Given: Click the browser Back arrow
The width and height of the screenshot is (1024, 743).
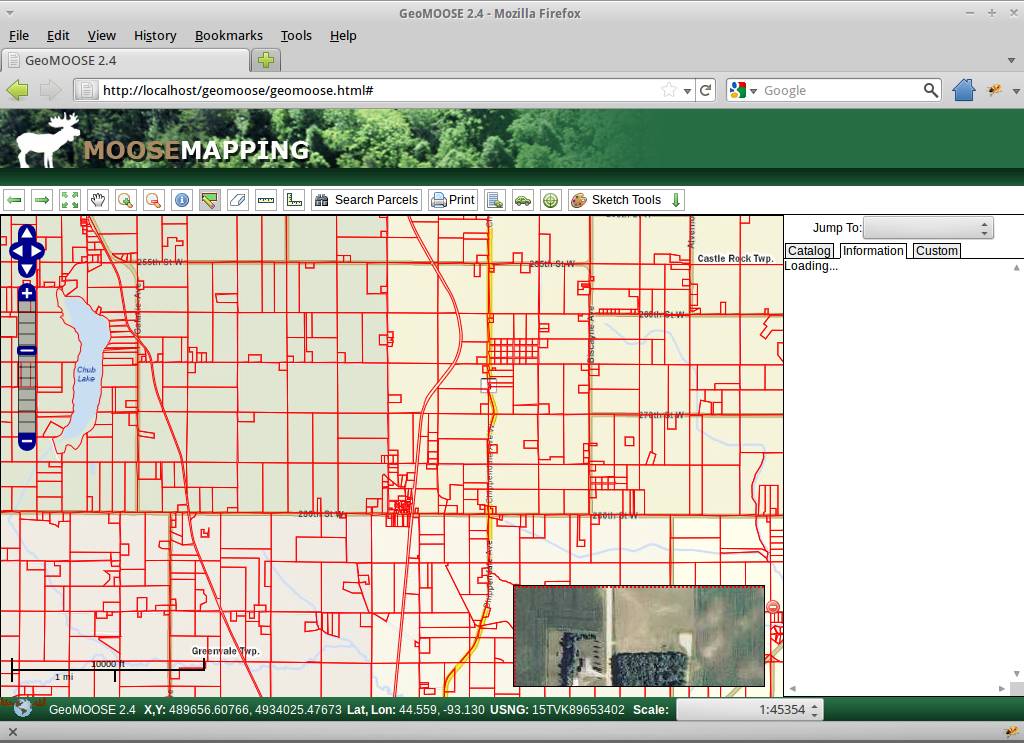Looking at the screenshot, I should pos(18,90).
